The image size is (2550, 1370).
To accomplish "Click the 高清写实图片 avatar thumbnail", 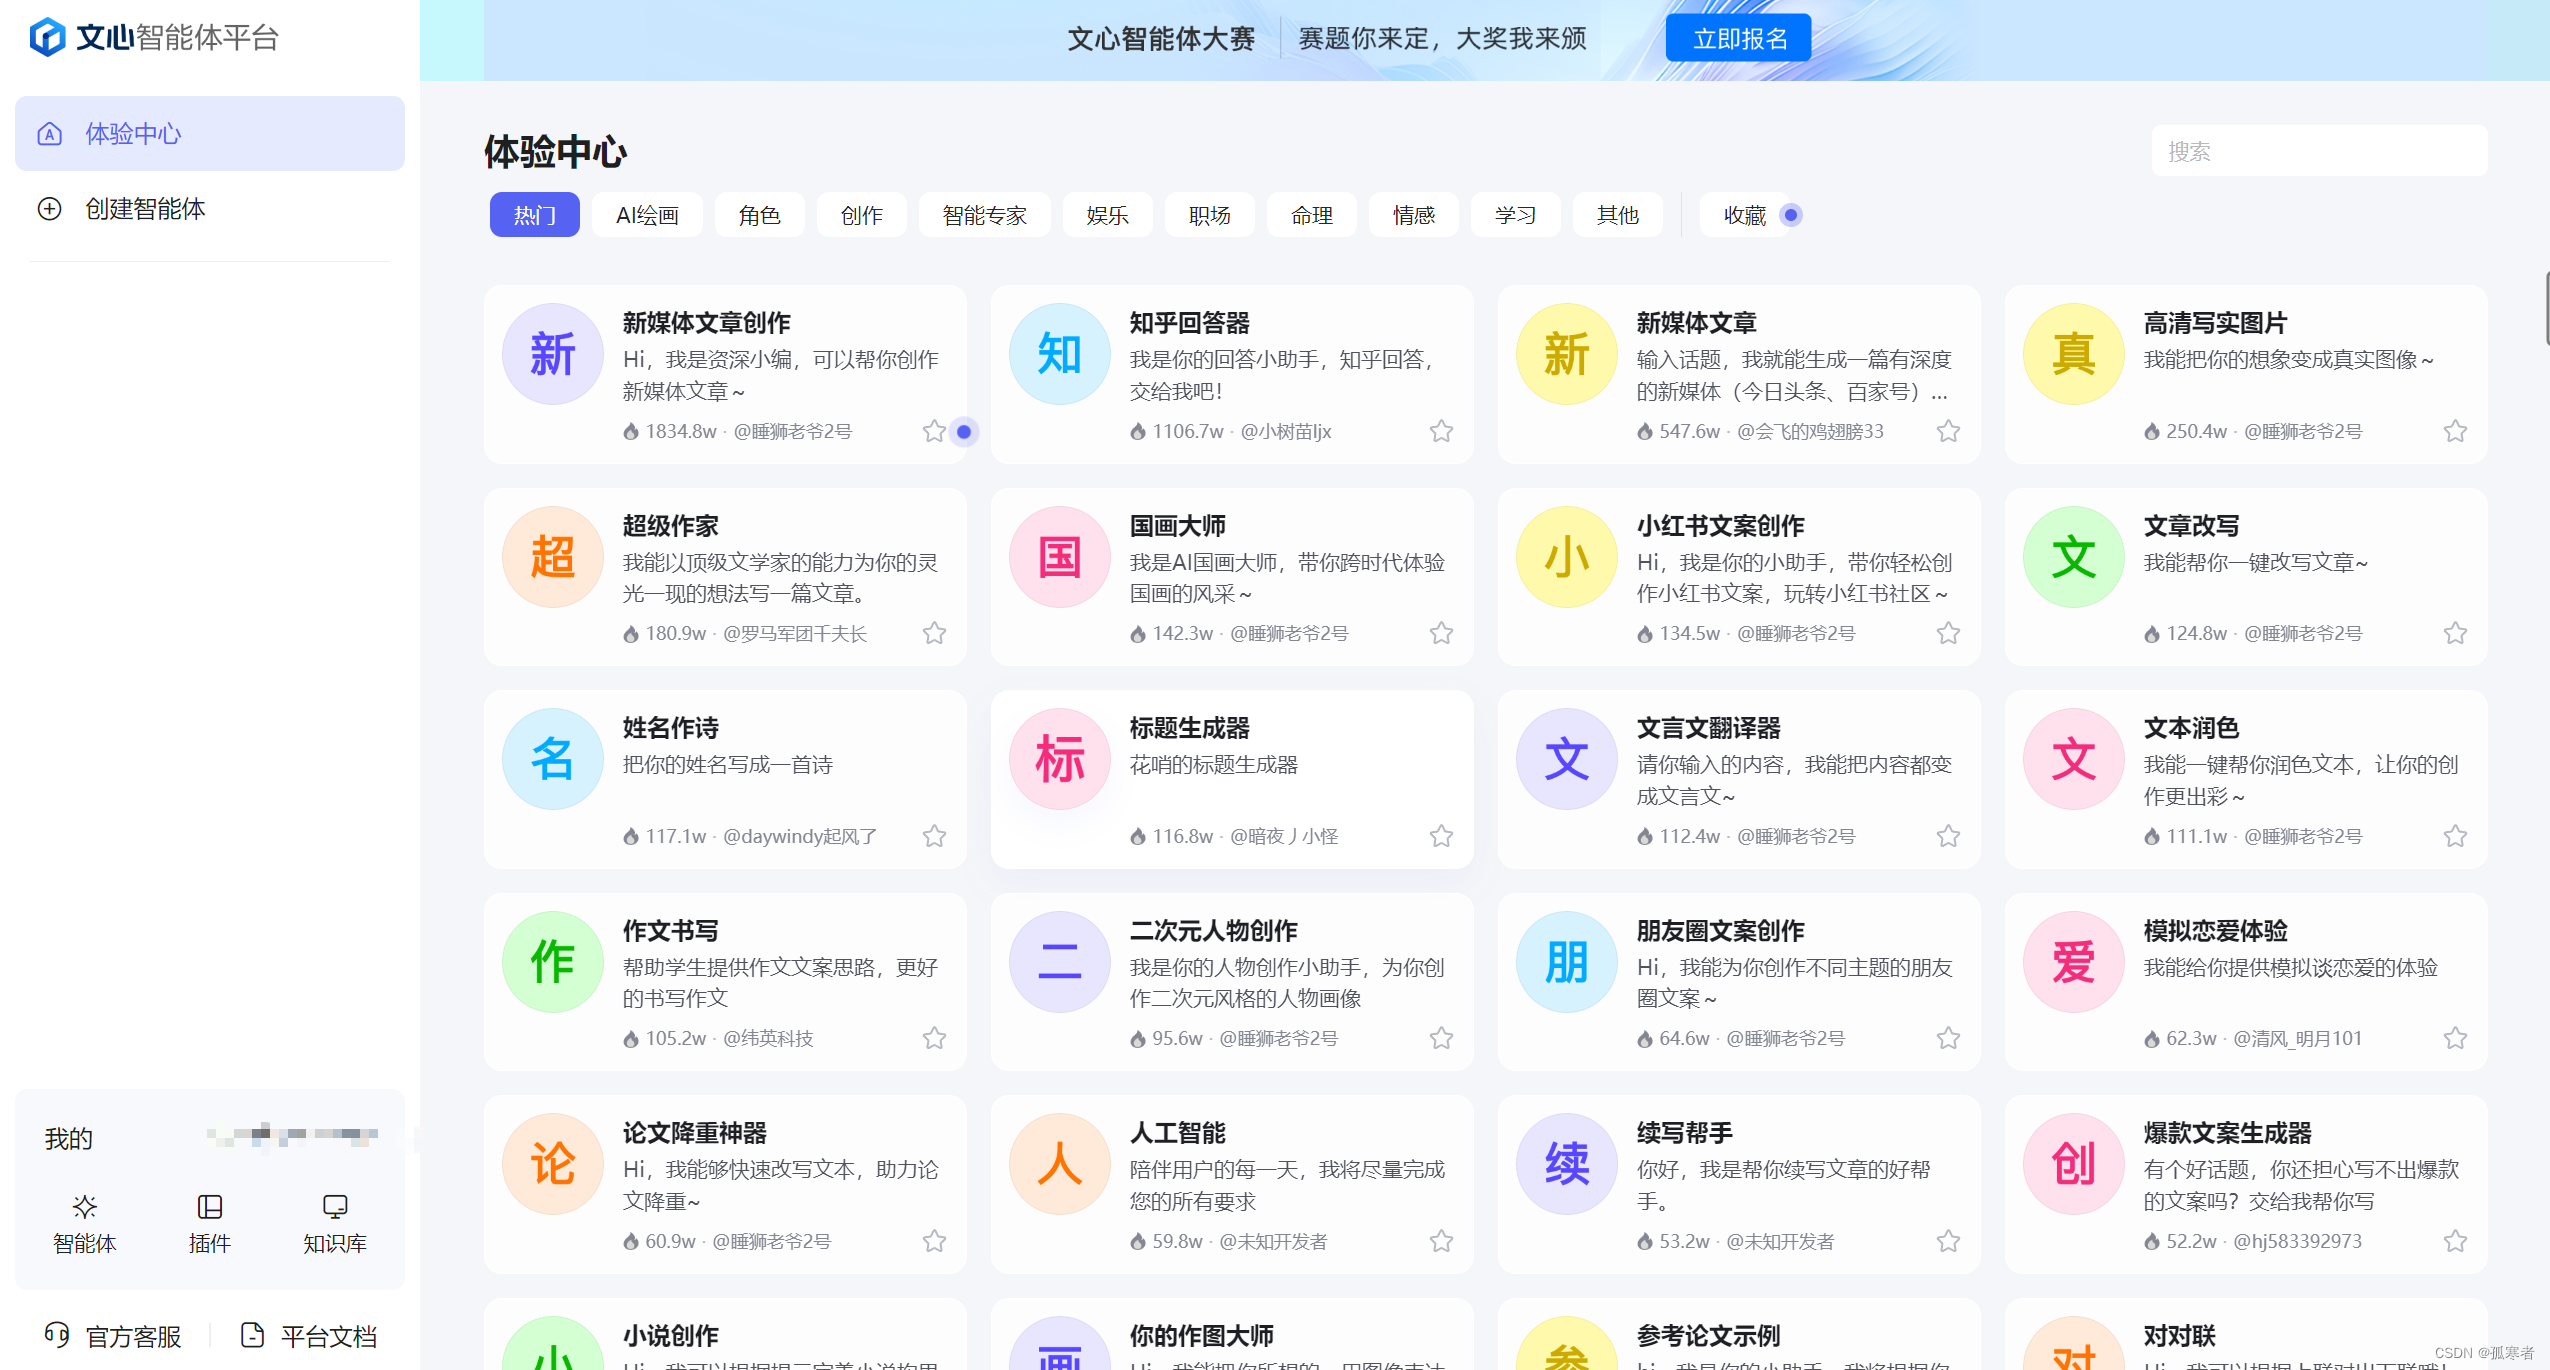I will (2073, 353).
